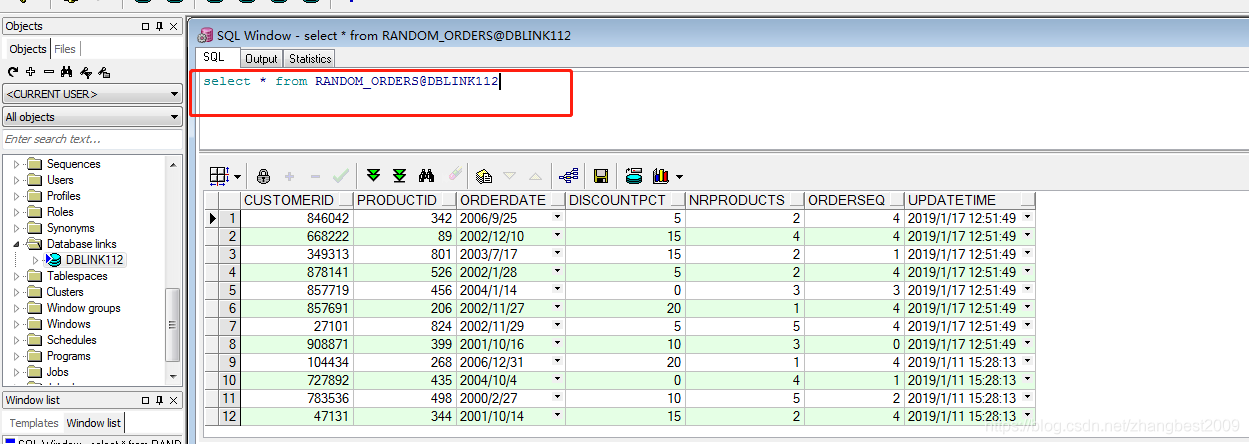
Task: Click inside the SQL editor text
Action: pos(350,81)
